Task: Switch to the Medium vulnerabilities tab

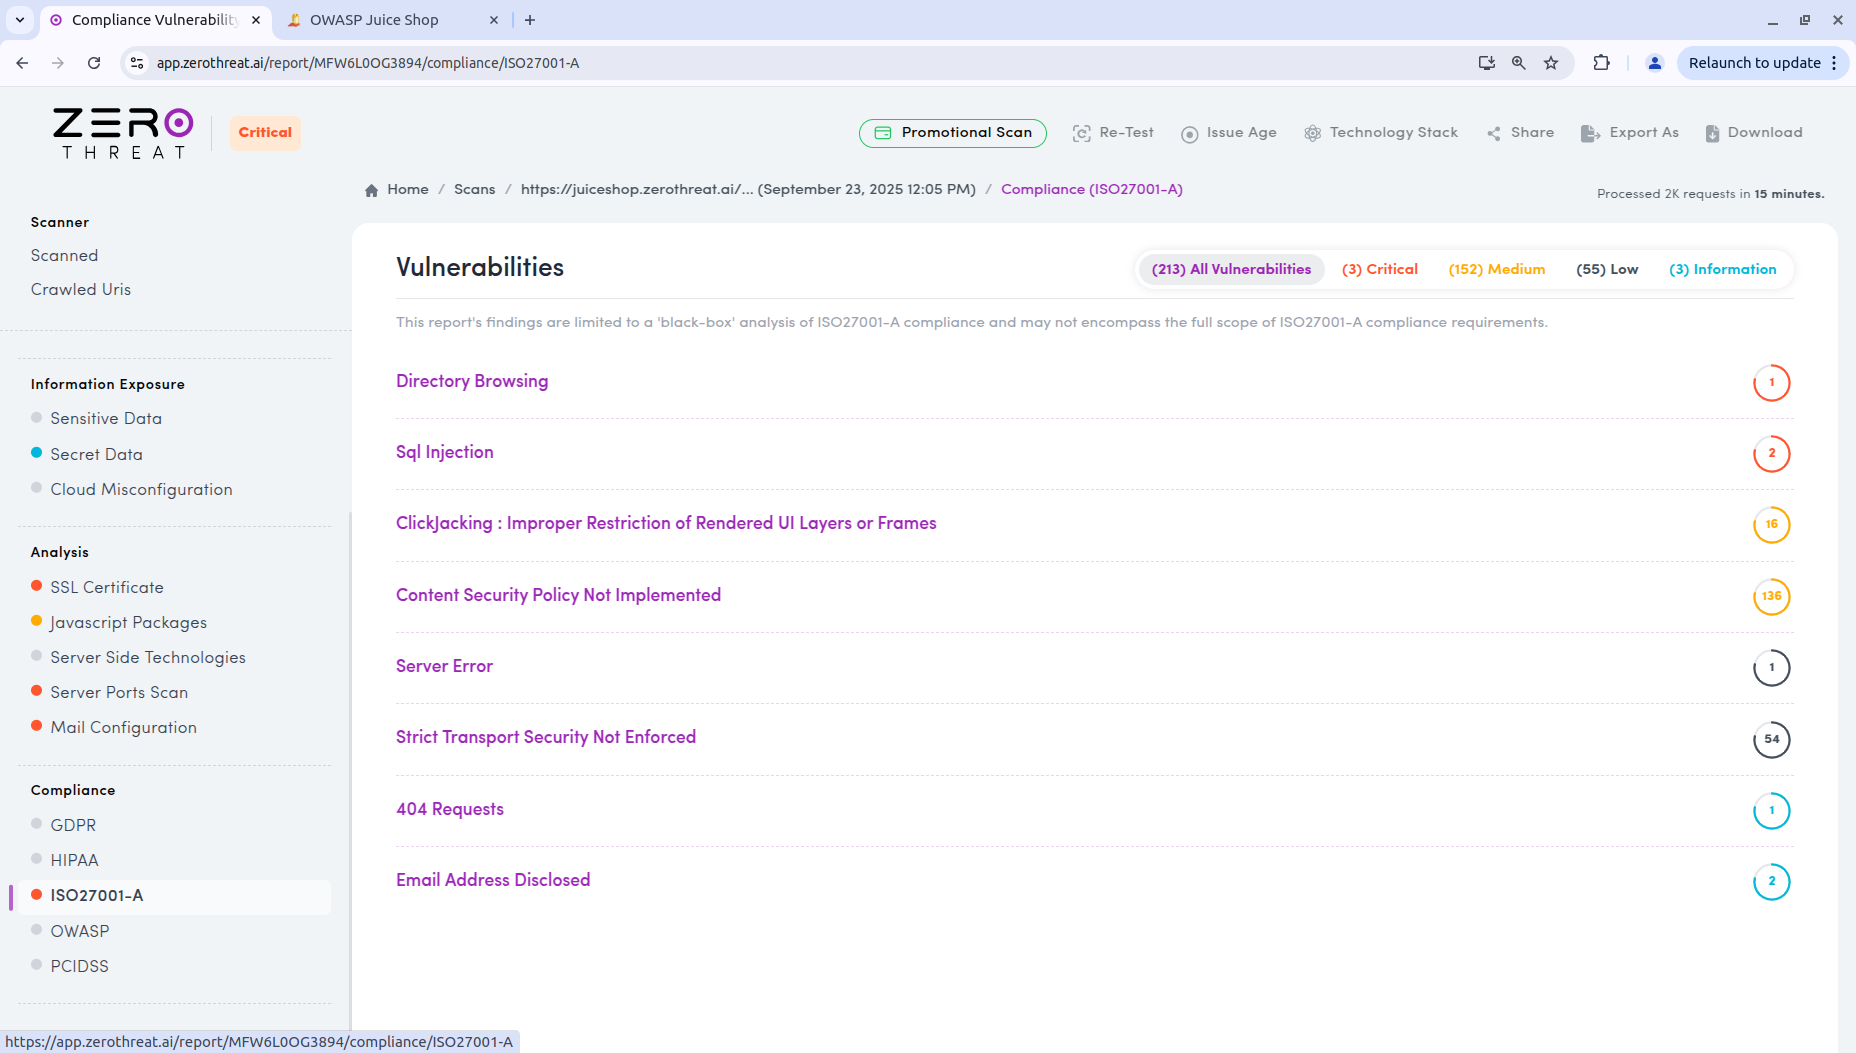Action: click(x=1496, y=269)
